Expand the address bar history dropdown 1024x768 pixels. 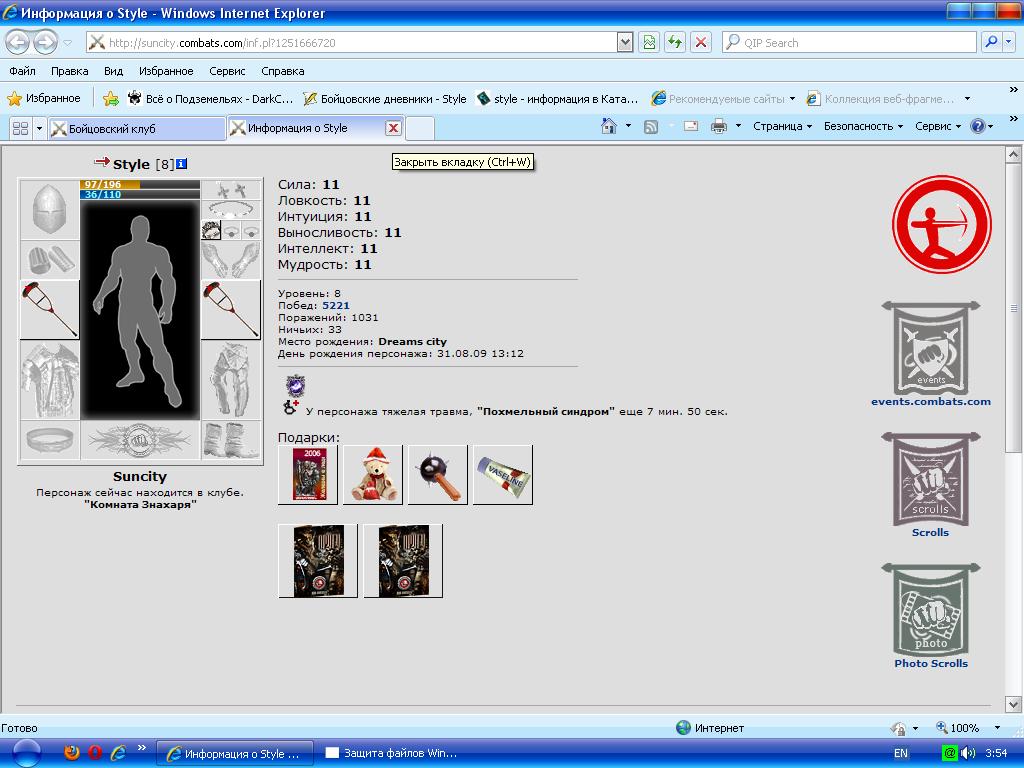point(625,42)
